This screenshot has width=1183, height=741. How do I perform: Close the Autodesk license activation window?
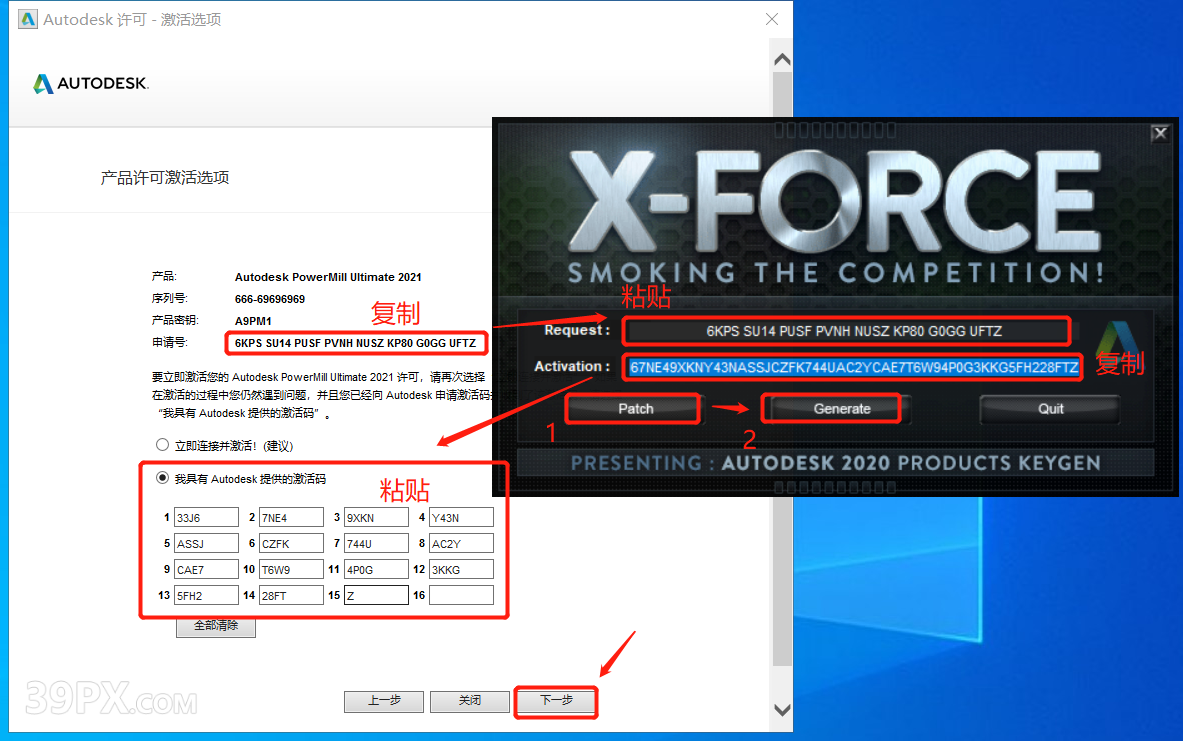click(x=772, y=19)
